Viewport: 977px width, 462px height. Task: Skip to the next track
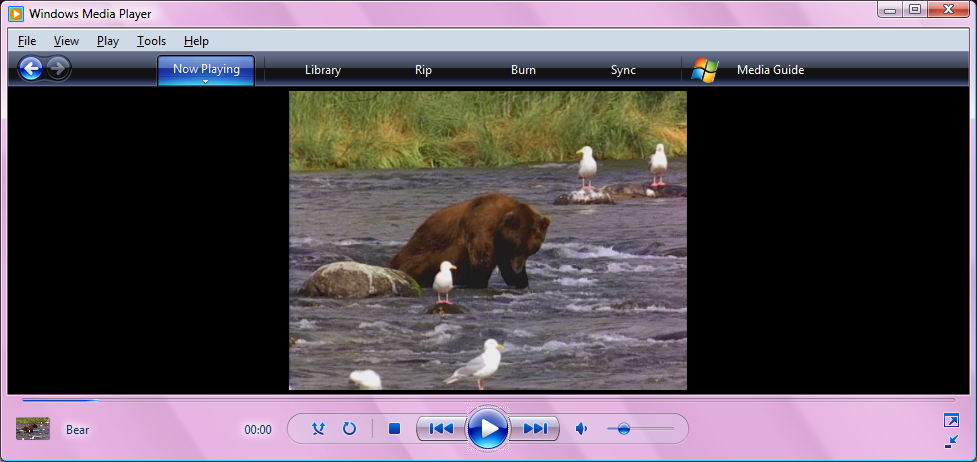pyautogui.click(x=536, y=429)
